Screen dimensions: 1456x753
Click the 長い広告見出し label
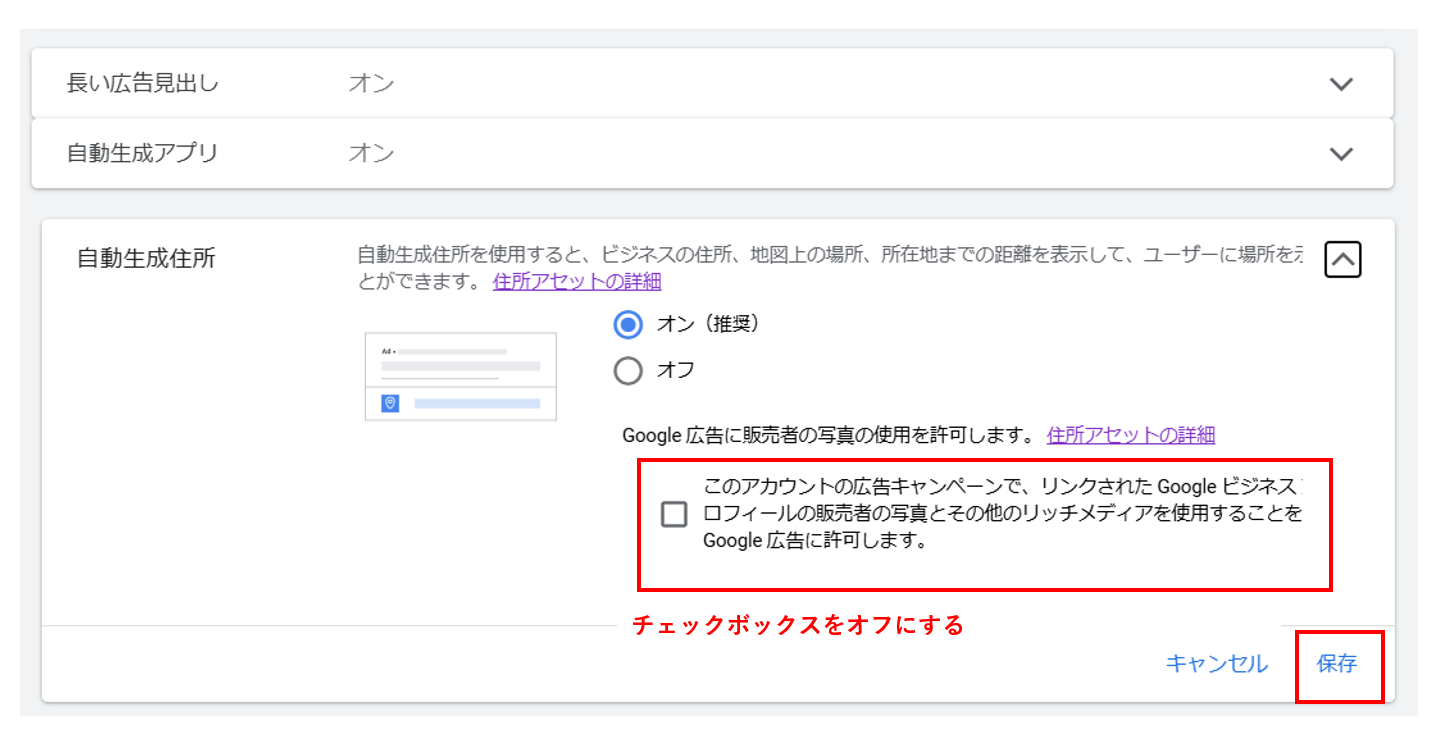(143, 84)
